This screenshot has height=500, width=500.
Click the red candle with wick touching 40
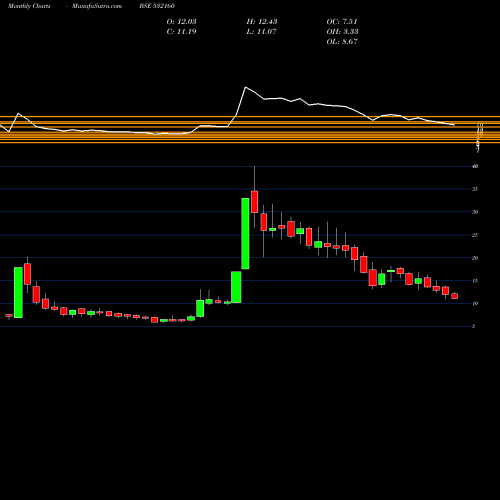[x=255, y=202]
